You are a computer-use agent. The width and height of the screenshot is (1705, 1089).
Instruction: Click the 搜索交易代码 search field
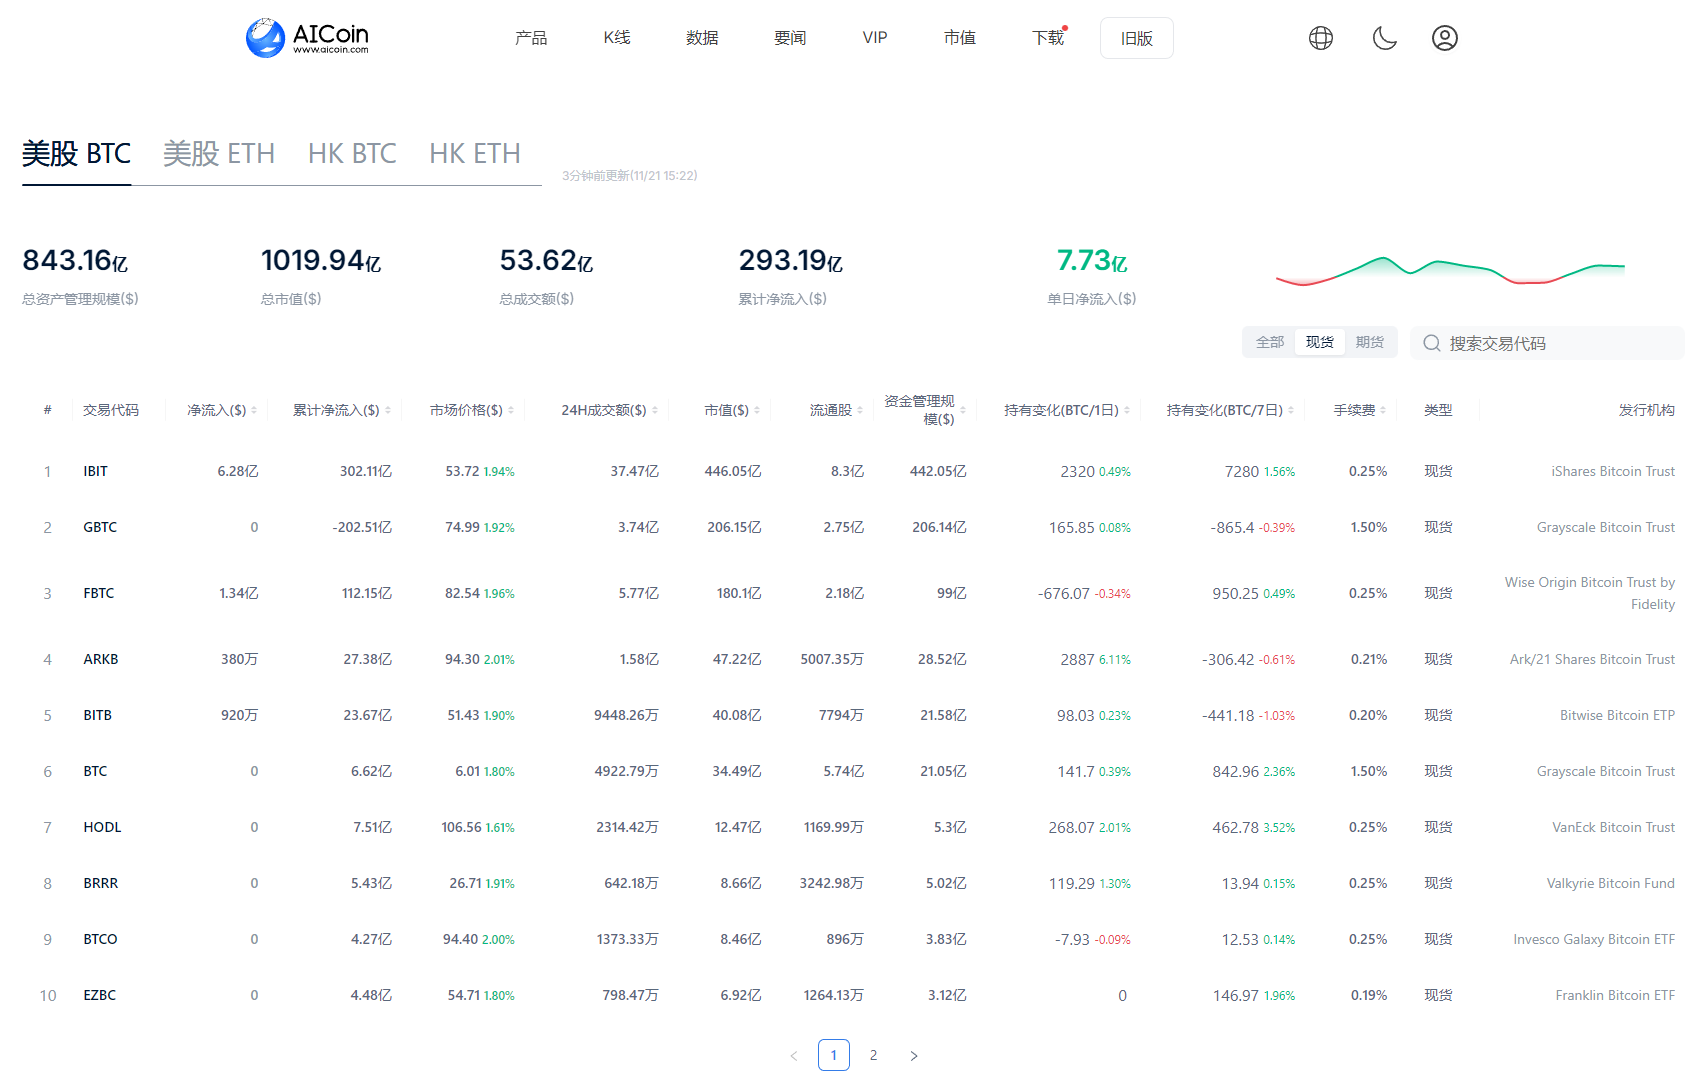[1547, 343]
